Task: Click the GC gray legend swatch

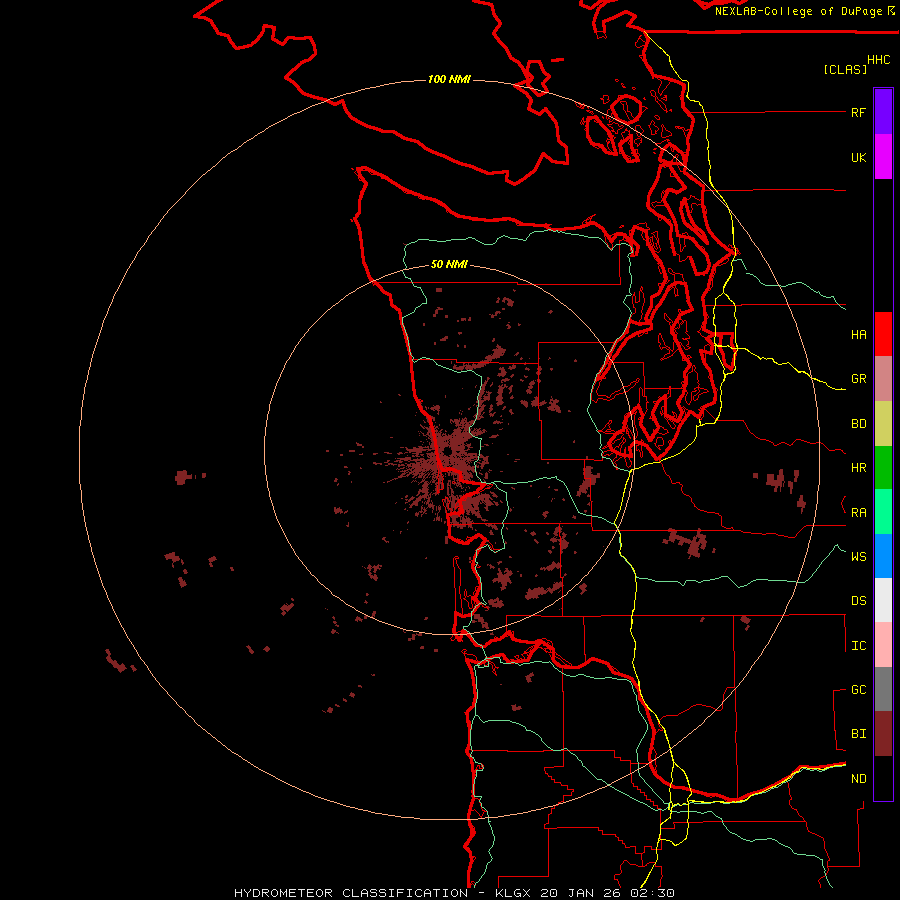Action: pos(883,689)
